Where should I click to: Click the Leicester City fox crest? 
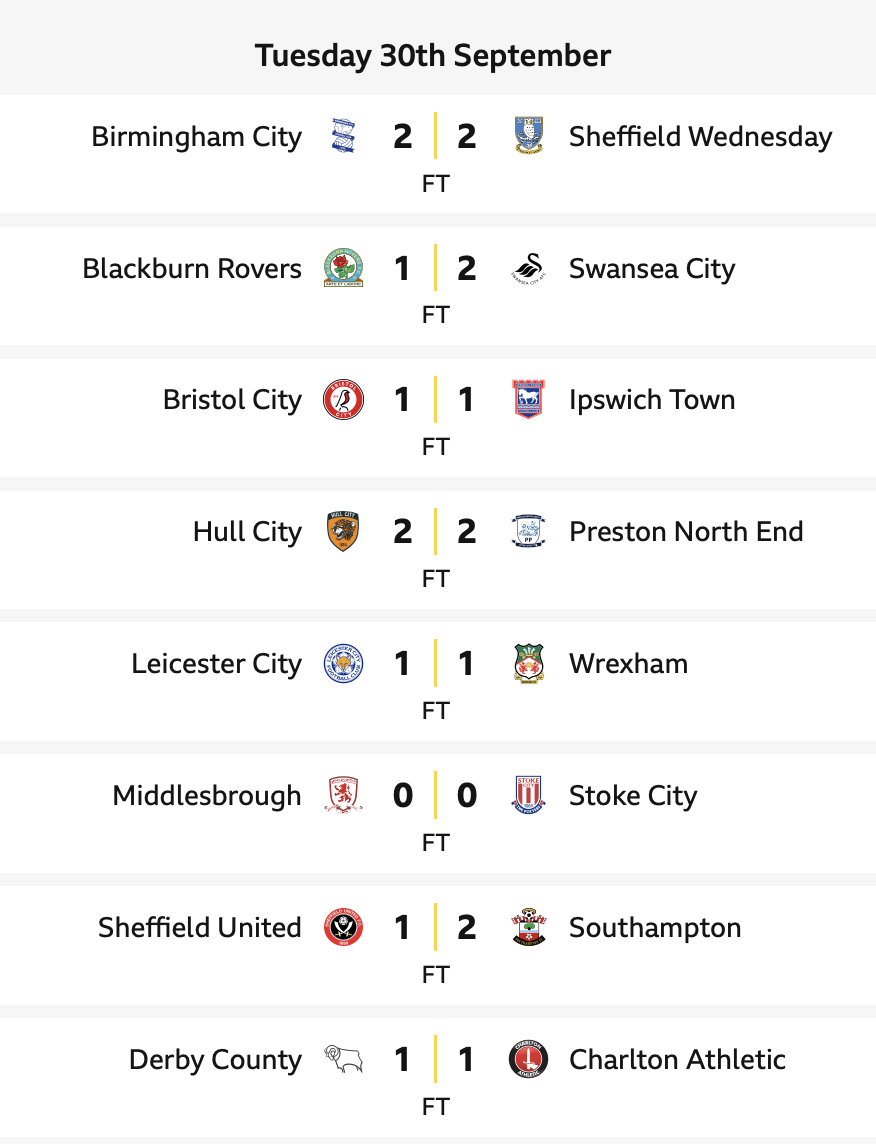(343, 664)
